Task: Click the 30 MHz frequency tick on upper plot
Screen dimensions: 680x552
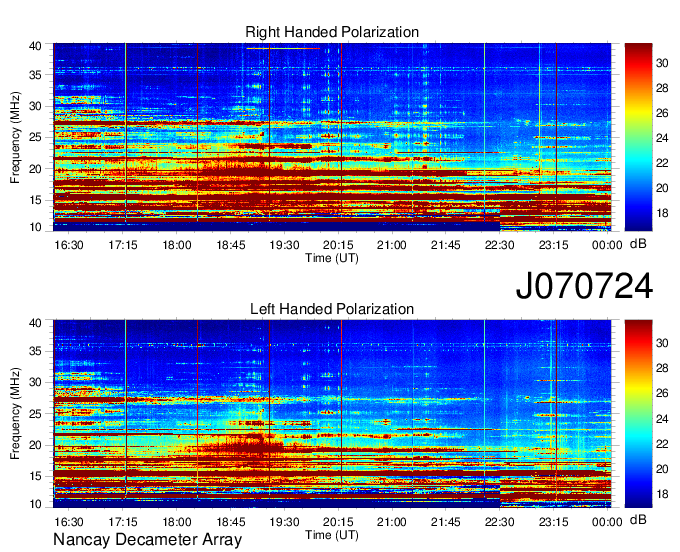Action: 35,106
